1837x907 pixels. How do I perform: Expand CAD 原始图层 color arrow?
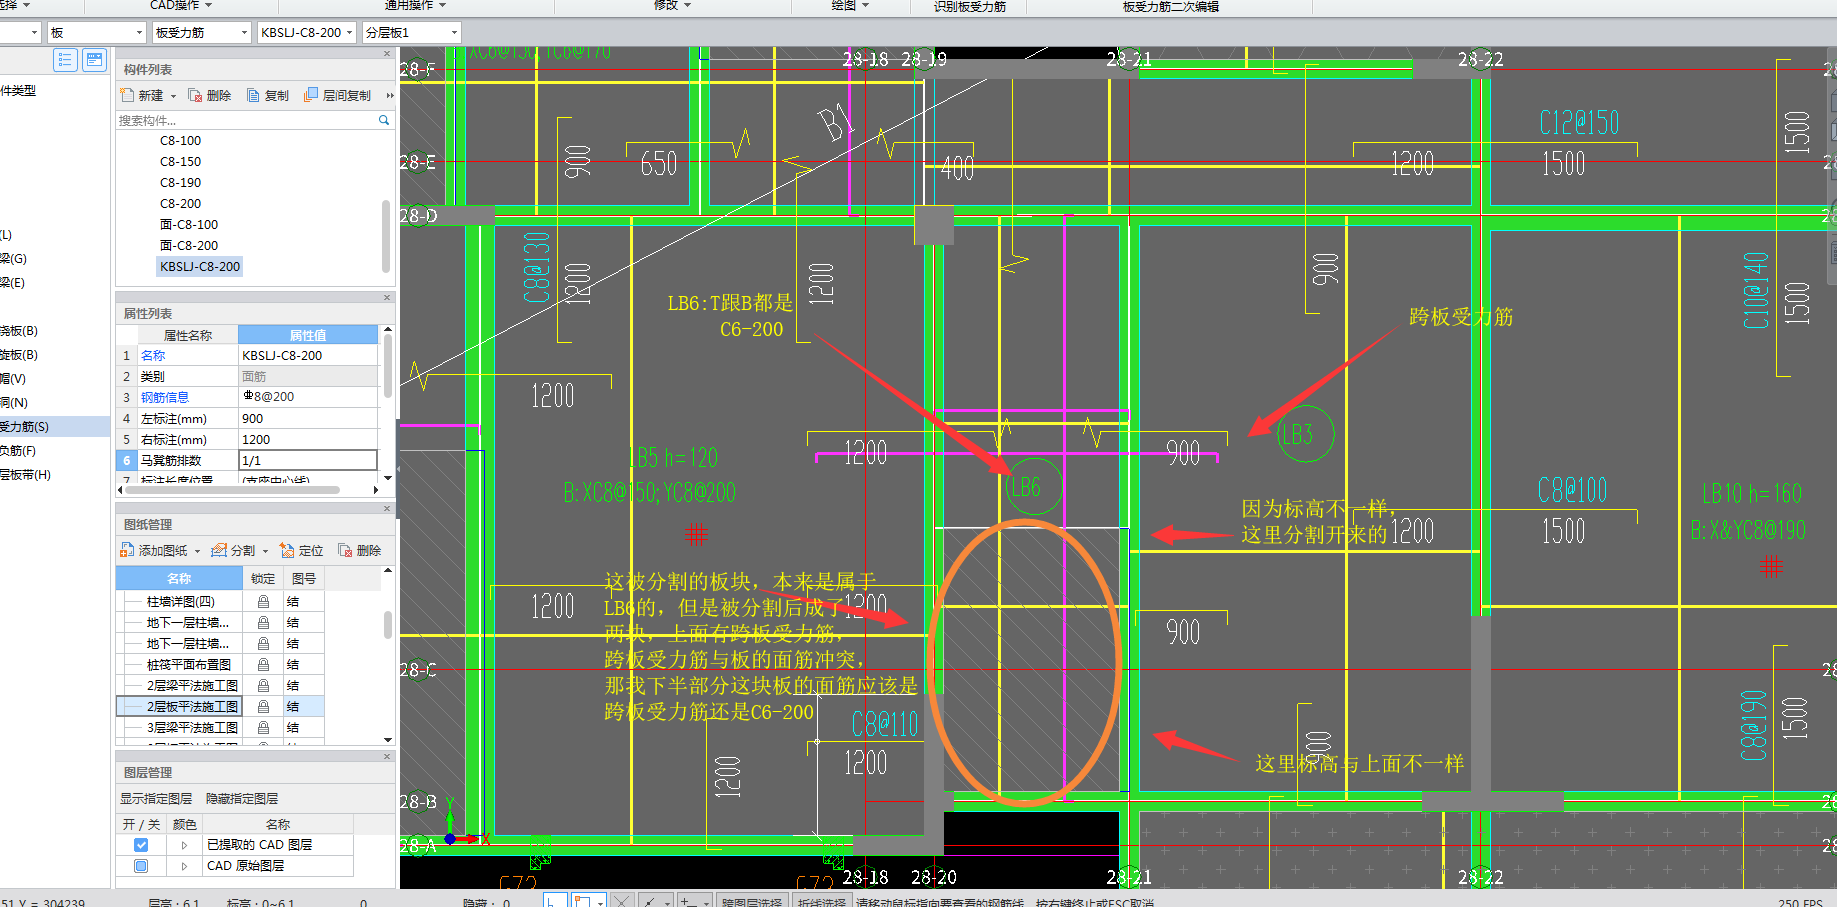184,866
